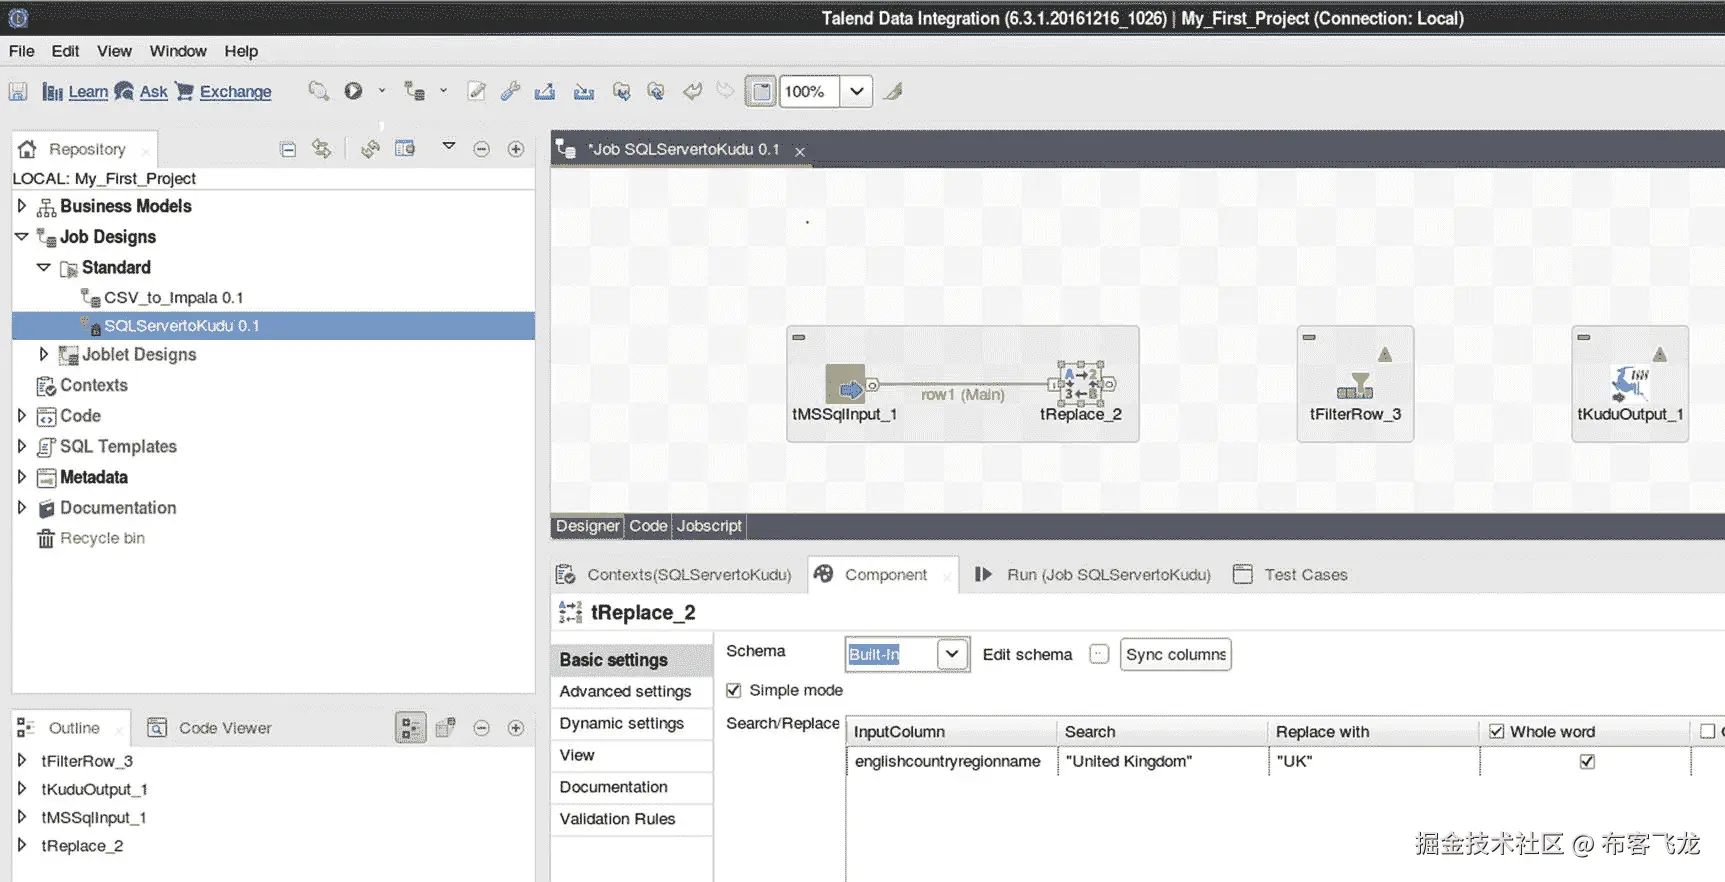Click the edit pencil toolbar icon
This screenshot has height=882, width=1725.
[x=477, y=91]
